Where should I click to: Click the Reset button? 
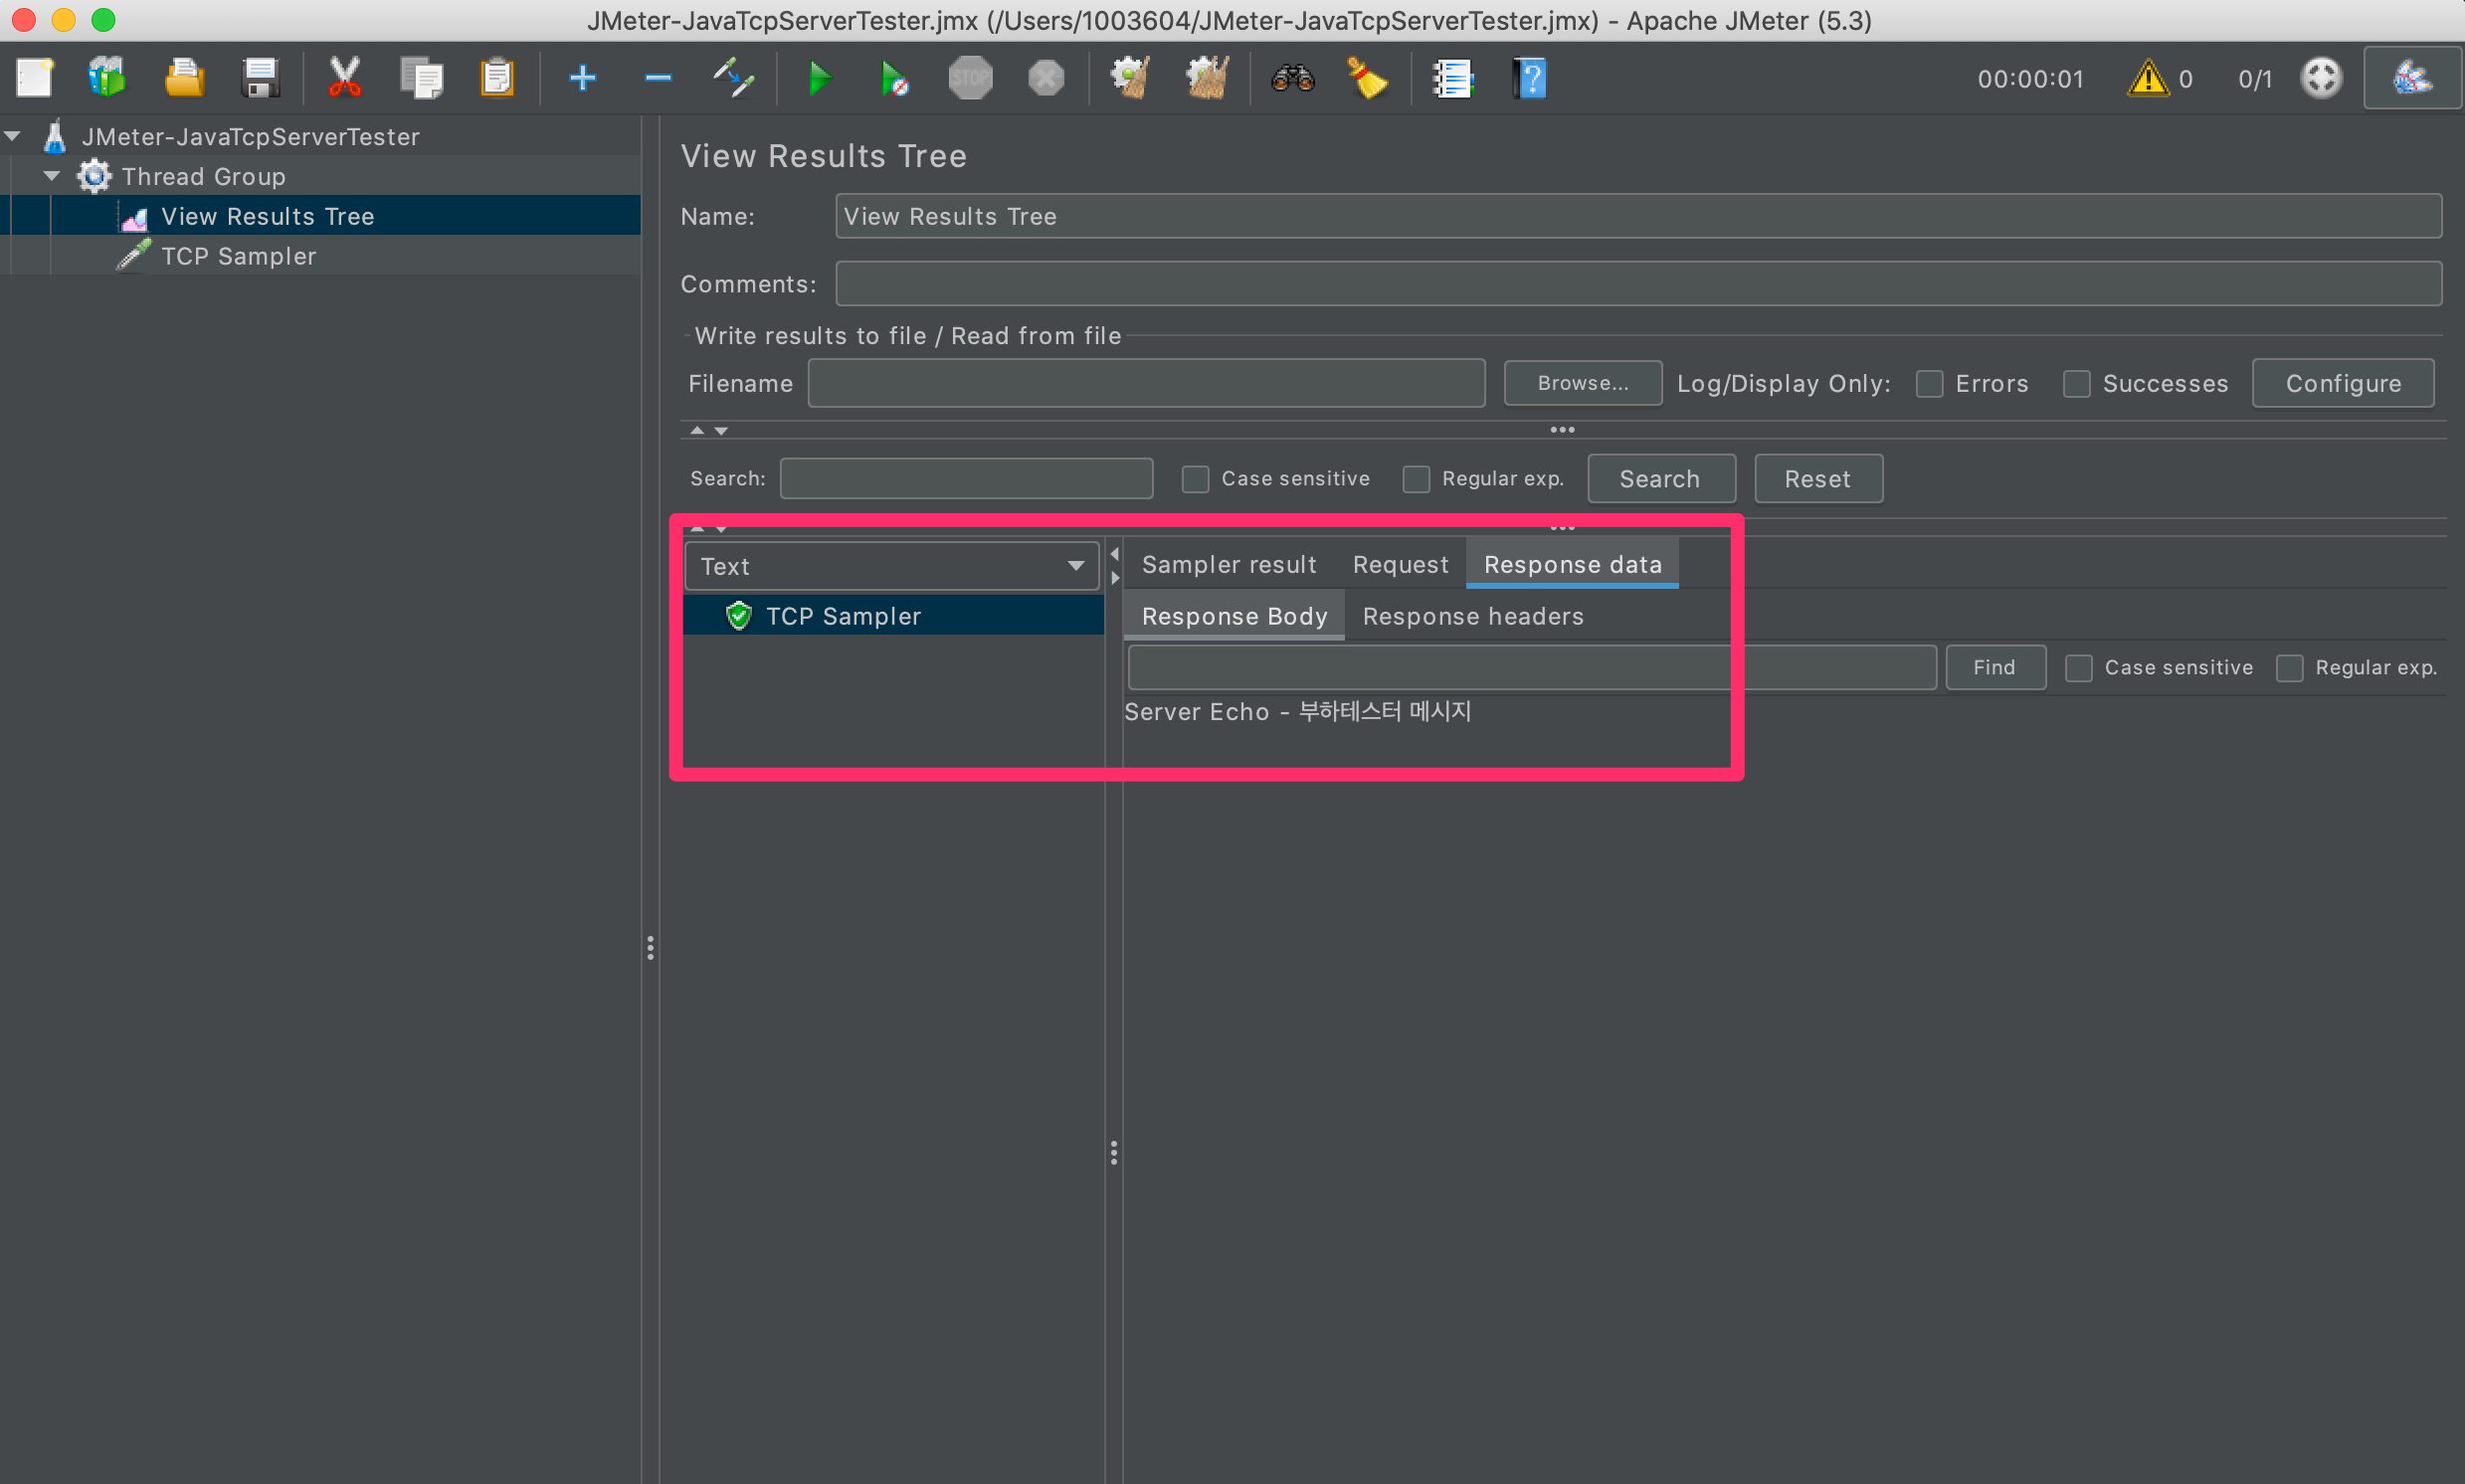tap(1818, 478)
